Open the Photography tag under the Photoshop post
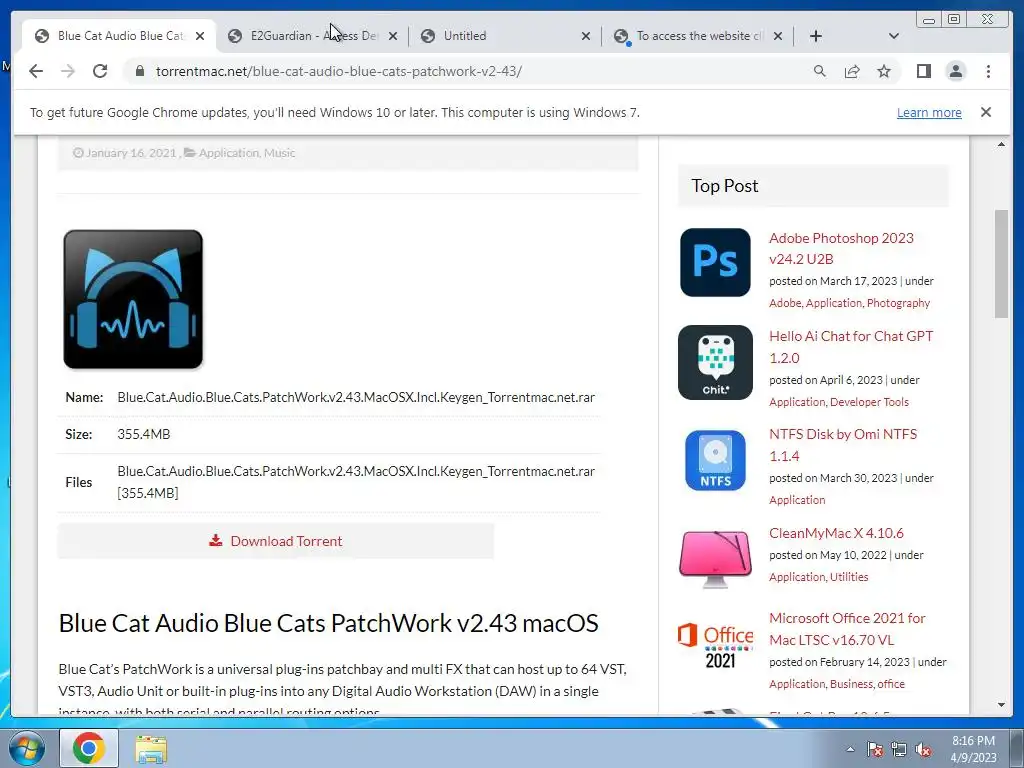 (898, 303)
